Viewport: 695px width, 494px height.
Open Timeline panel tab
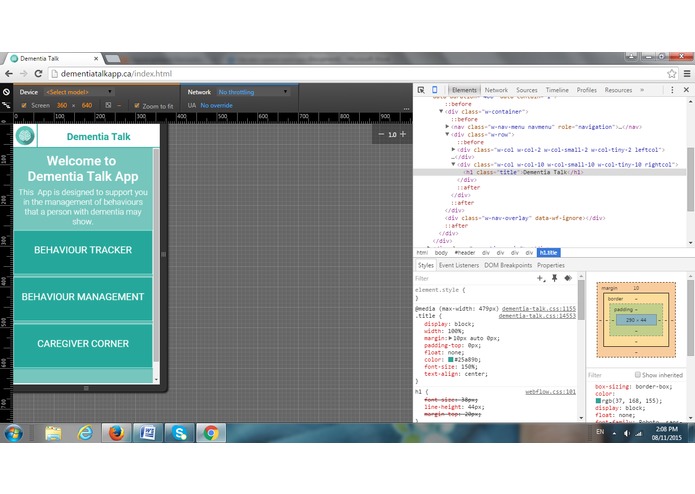point(557,90)
